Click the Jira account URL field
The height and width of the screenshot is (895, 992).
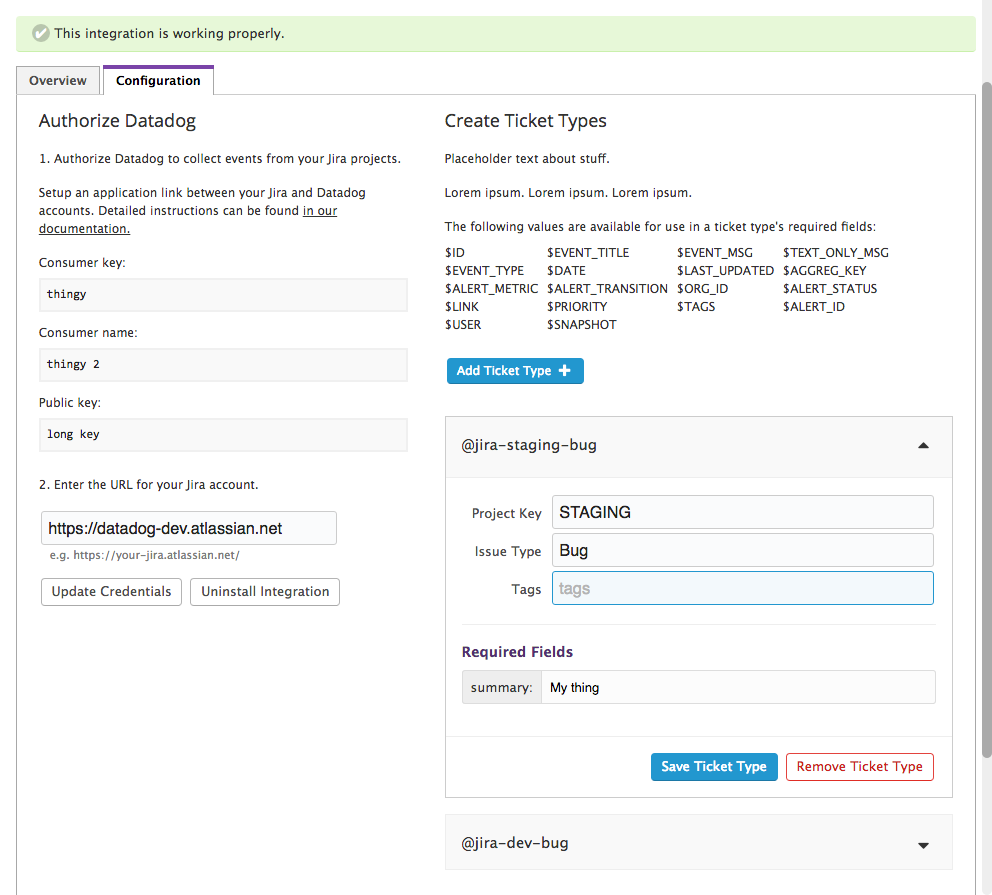pos(188,527)
